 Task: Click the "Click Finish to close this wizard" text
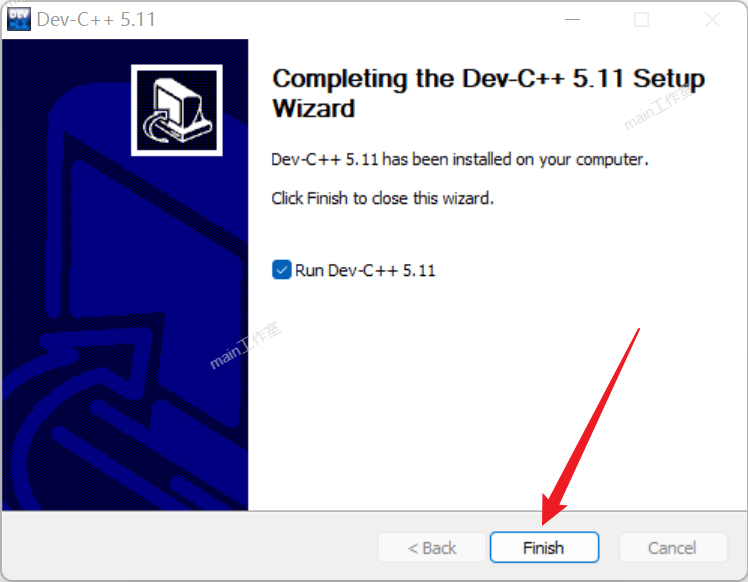tap(382, 198)
